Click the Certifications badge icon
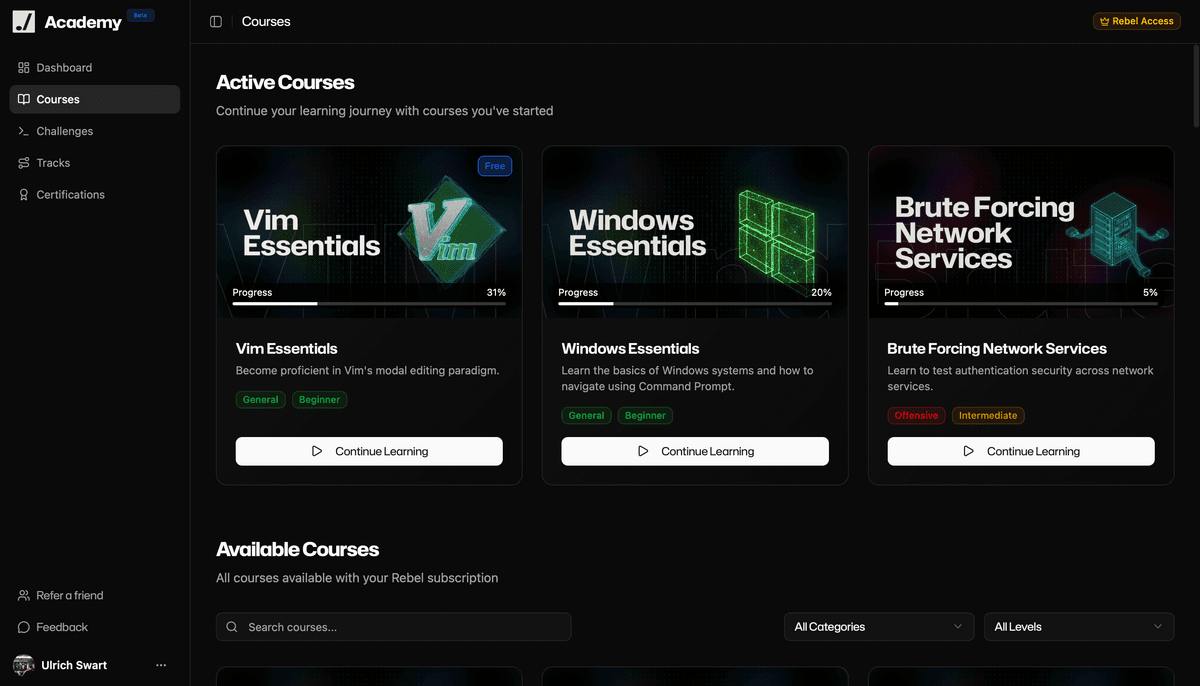Viewport: 1200px width, 686px height. (x=24, y=195)
